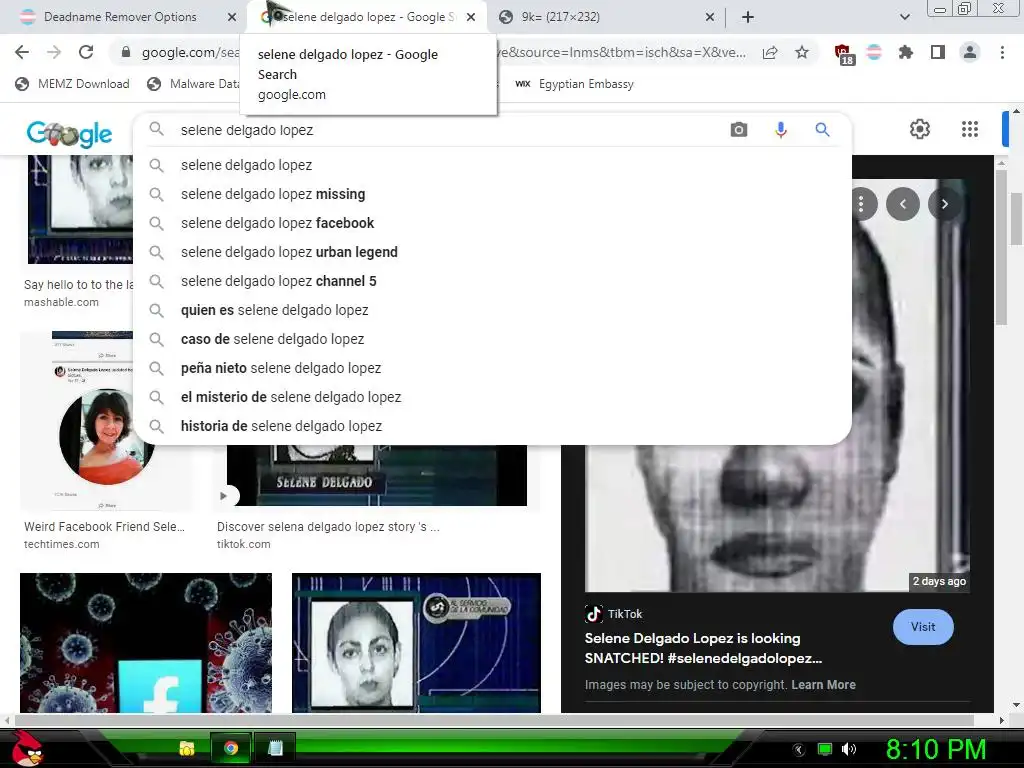Screen dimensions: 1024x768
Task: Show the previous image in the preview
Action: [903, 204]
